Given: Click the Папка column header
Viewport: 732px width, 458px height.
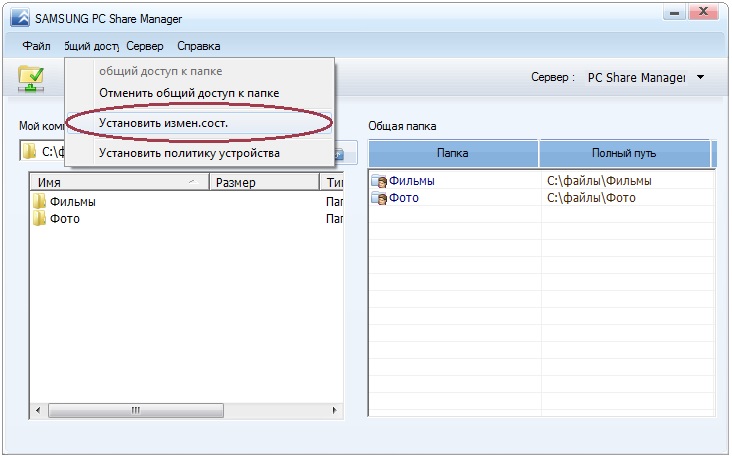Looking at the screenshot, I should (x=453, y=153).
